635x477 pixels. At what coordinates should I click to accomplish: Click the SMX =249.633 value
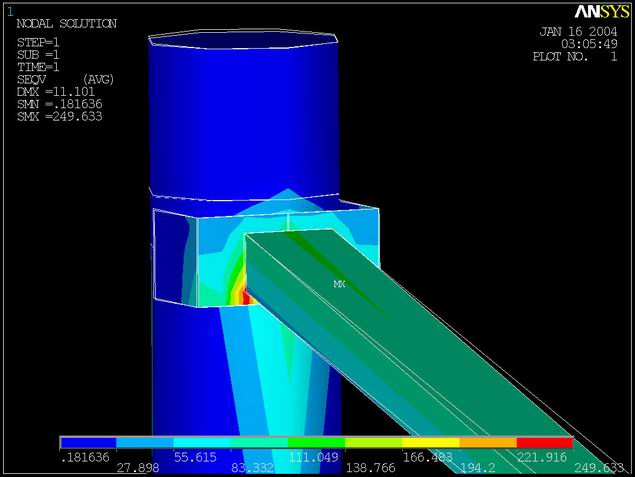click(x=60, y=117)
